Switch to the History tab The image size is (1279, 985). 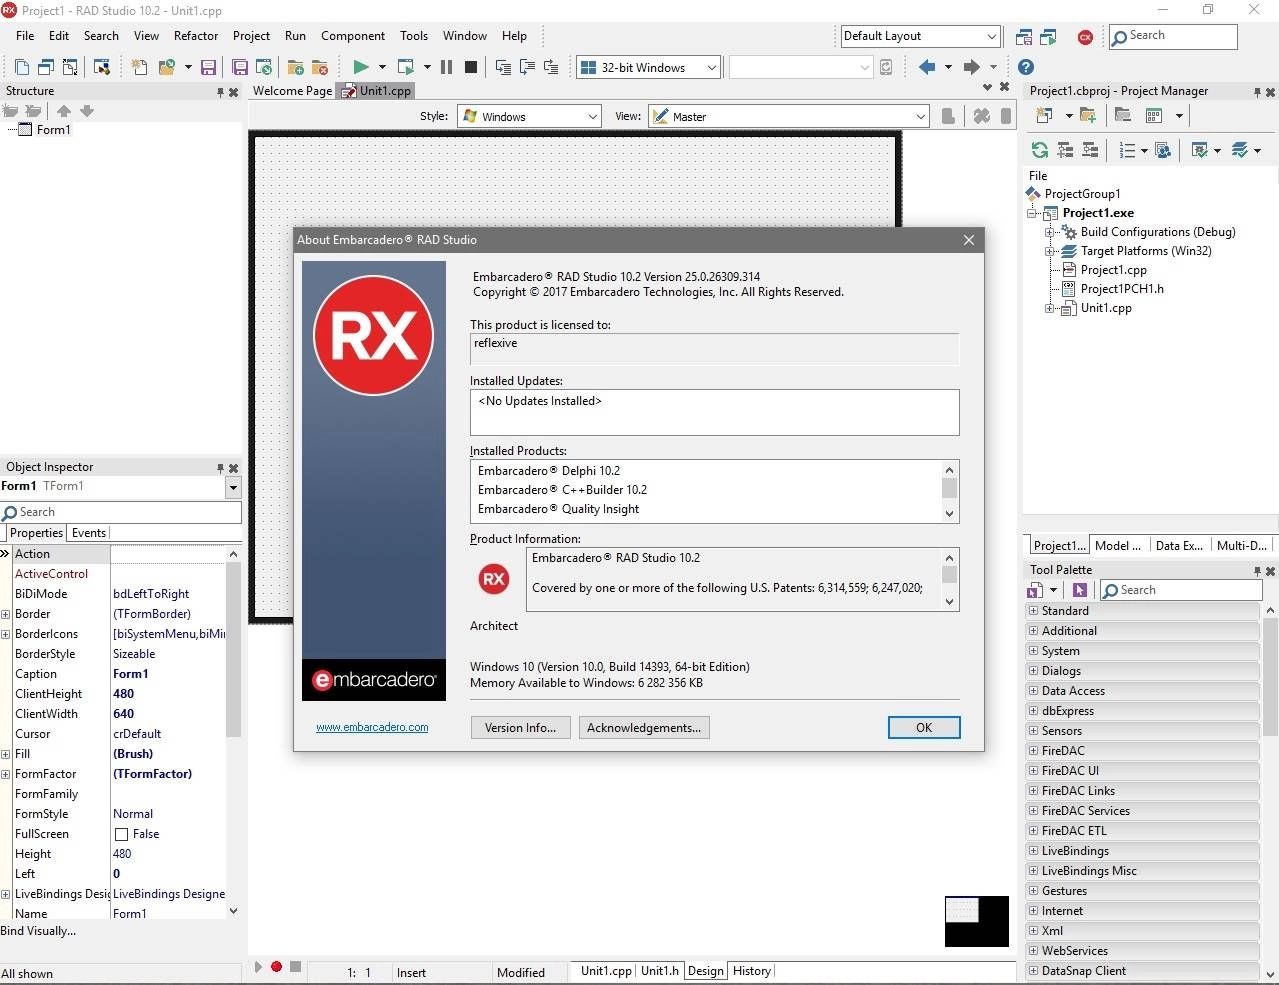click(x=752, y=971)
